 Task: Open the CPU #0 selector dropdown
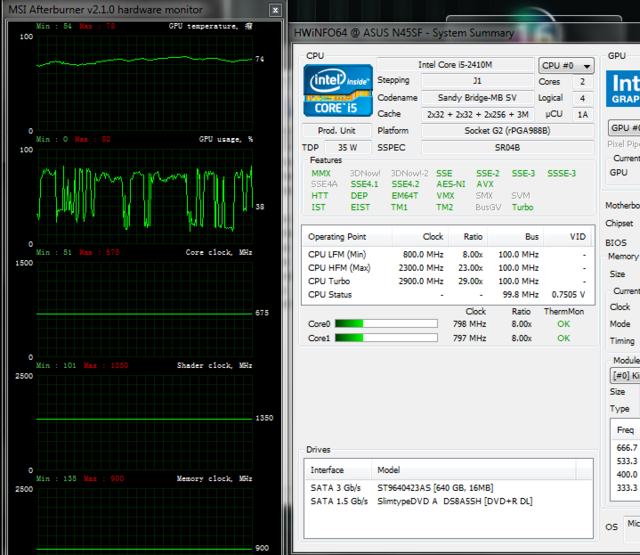[566, 65]
